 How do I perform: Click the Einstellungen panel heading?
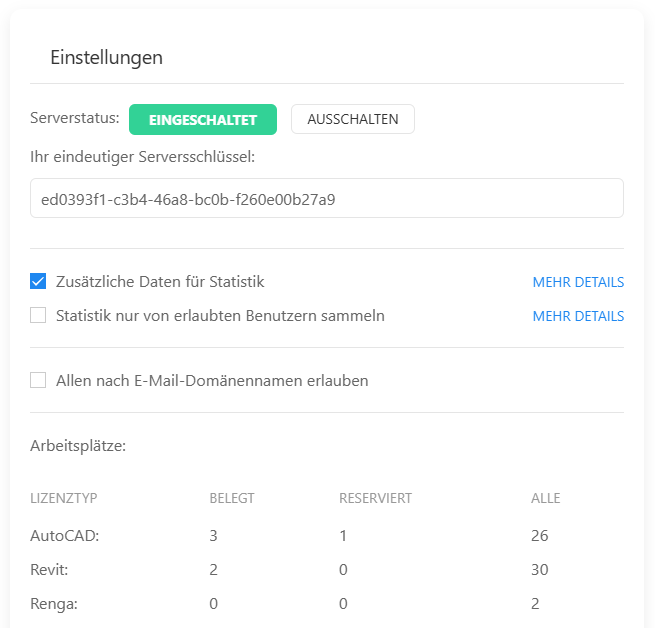tap(106, 58)
